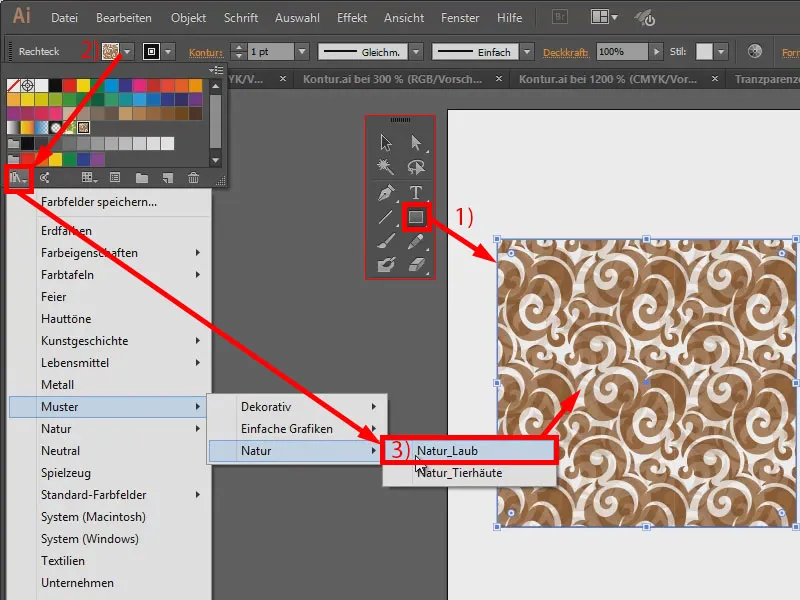Screen dimensions: 800x600
Task: Delete swatch with the trash icon
Action: pyautogui.click(x=193, y=178)
